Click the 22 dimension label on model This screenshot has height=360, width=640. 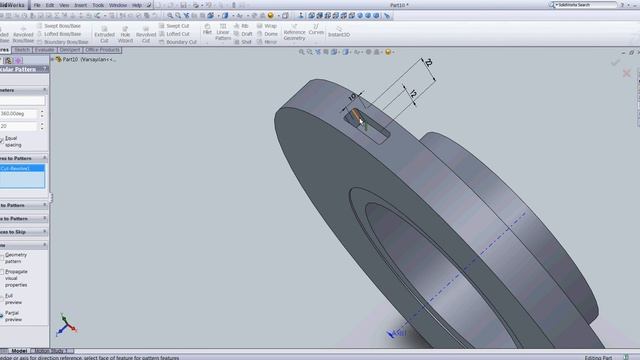(x=428, y=62)
